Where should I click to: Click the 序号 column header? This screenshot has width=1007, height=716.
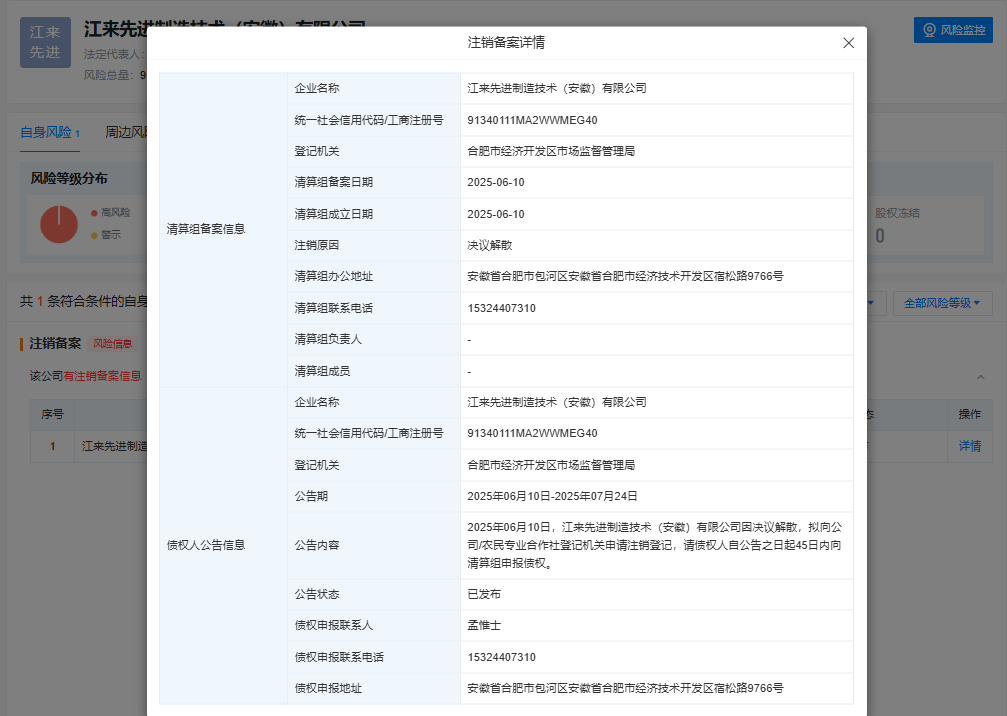point(52,415)
